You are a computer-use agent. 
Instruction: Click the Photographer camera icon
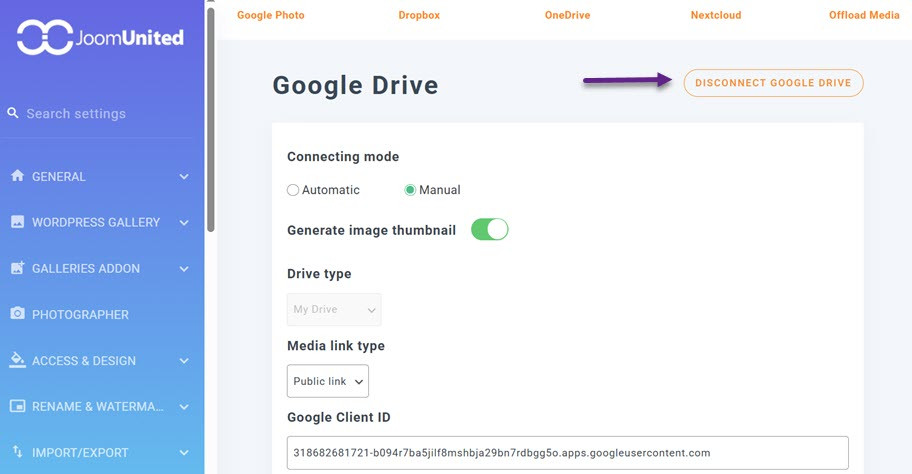(x=17, y=314)
